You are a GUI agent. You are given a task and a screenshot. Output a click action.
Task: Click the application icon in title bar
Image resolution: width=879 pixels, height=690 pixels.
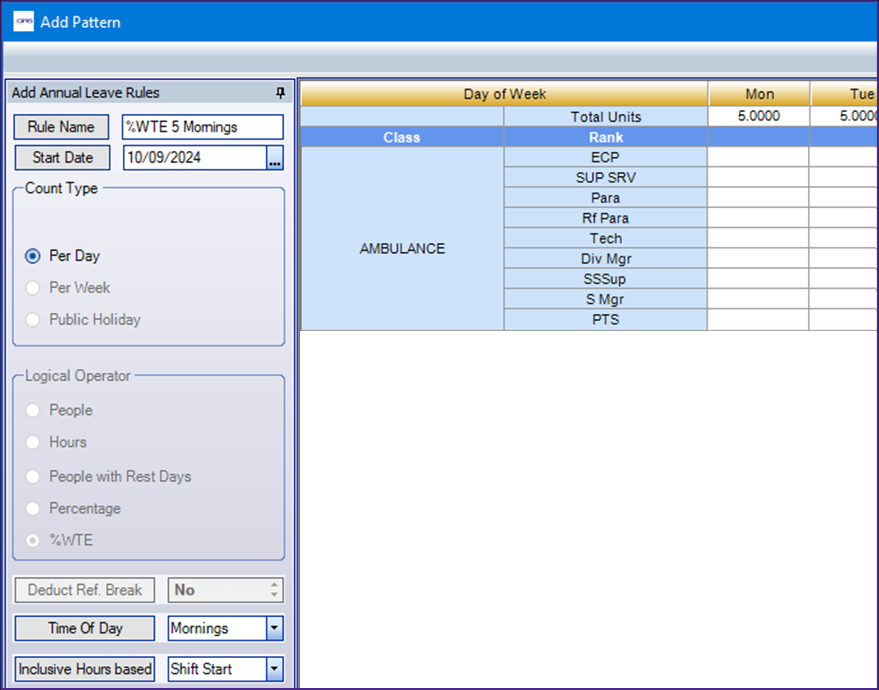coord(23,21)
